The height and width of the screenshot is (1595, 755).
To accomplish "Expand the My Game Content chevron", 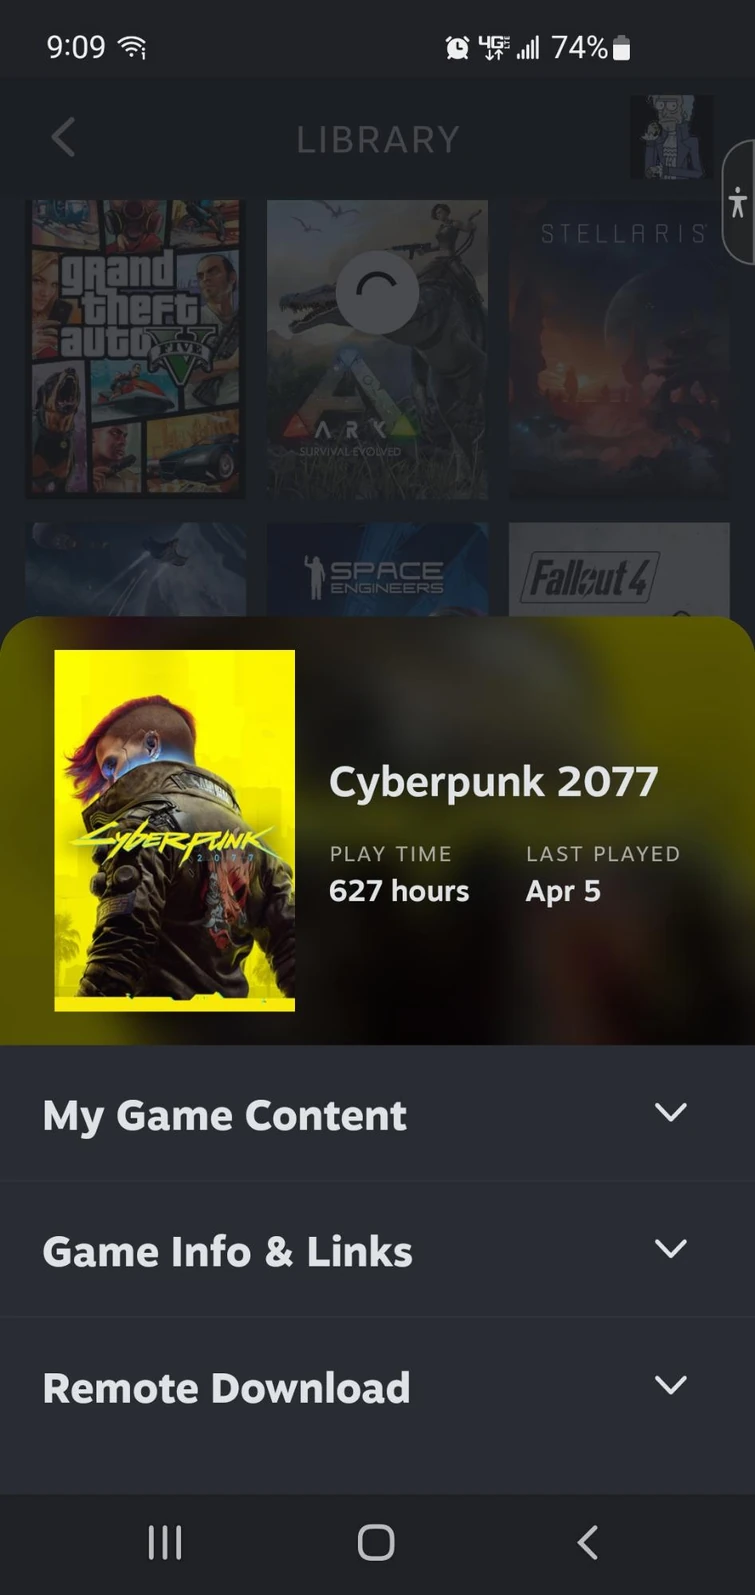I will 670,1112.
